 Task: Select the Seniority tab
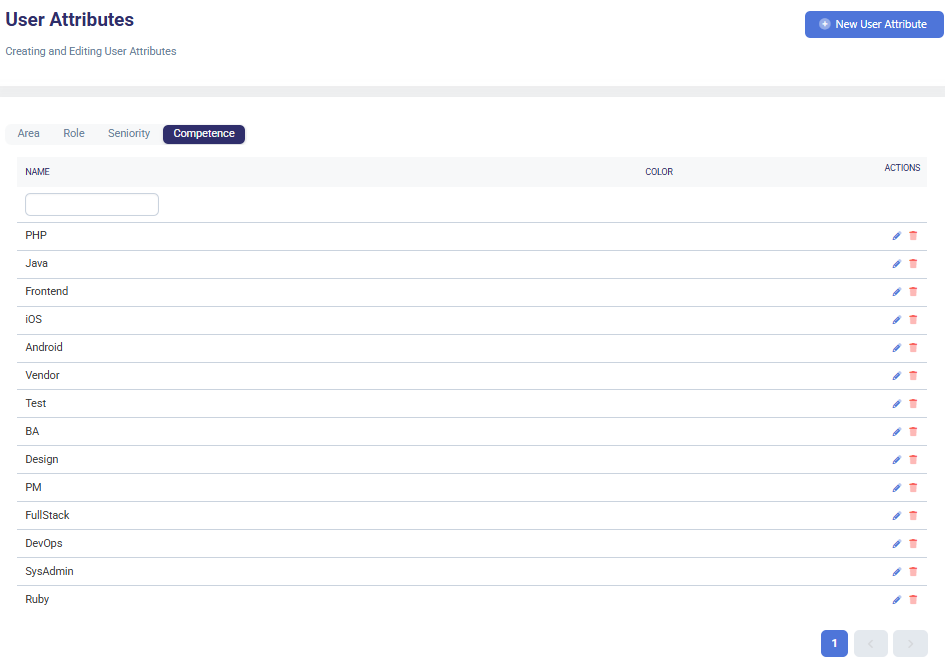pos(129,134)
